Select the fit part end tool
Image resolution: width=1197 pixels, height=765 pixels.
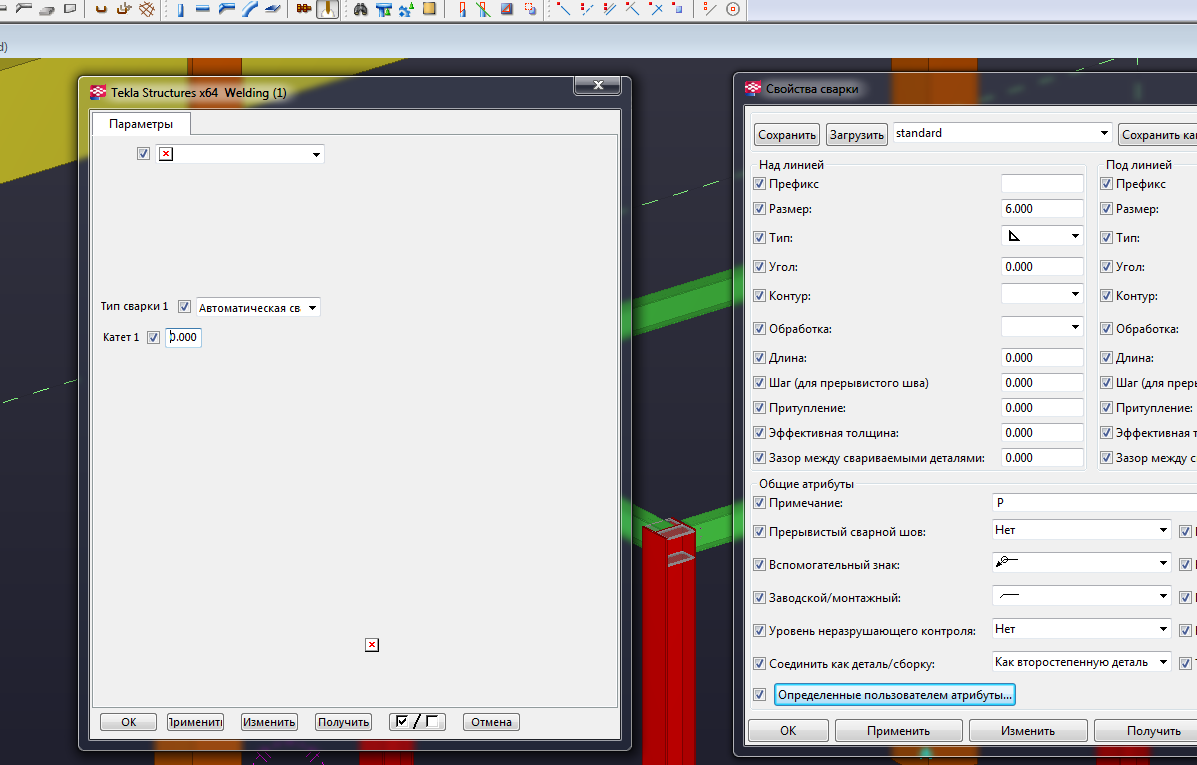[462, 10]
